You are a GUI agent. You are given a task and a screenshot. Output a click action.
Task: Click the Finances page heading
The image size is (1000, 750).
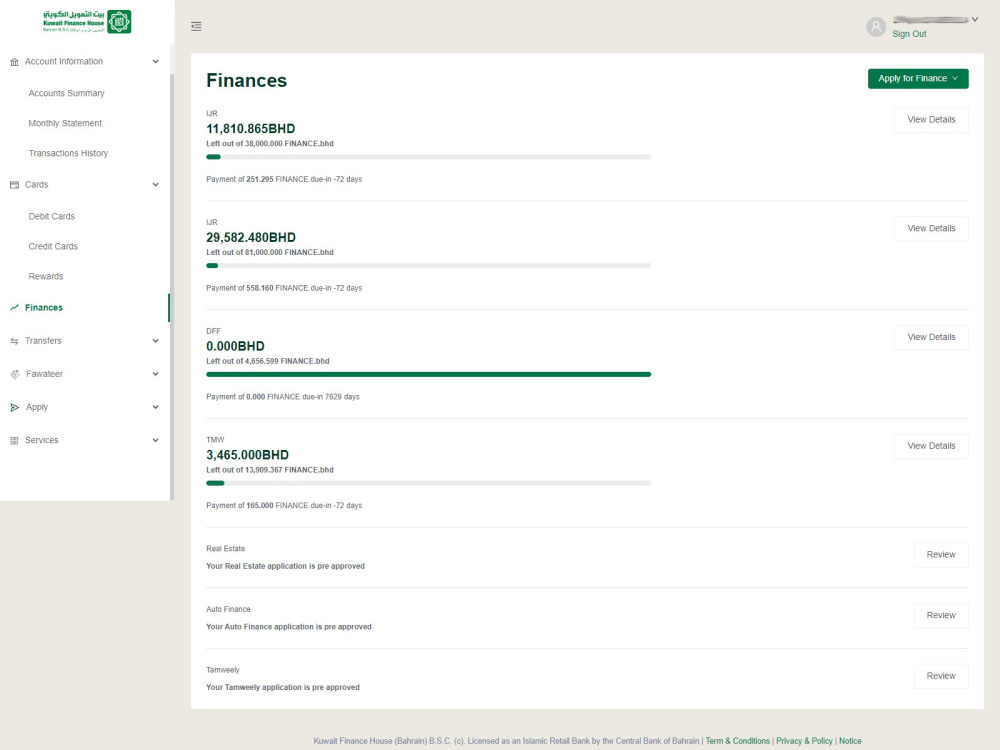pyautogui.click(x=246, y=81)
